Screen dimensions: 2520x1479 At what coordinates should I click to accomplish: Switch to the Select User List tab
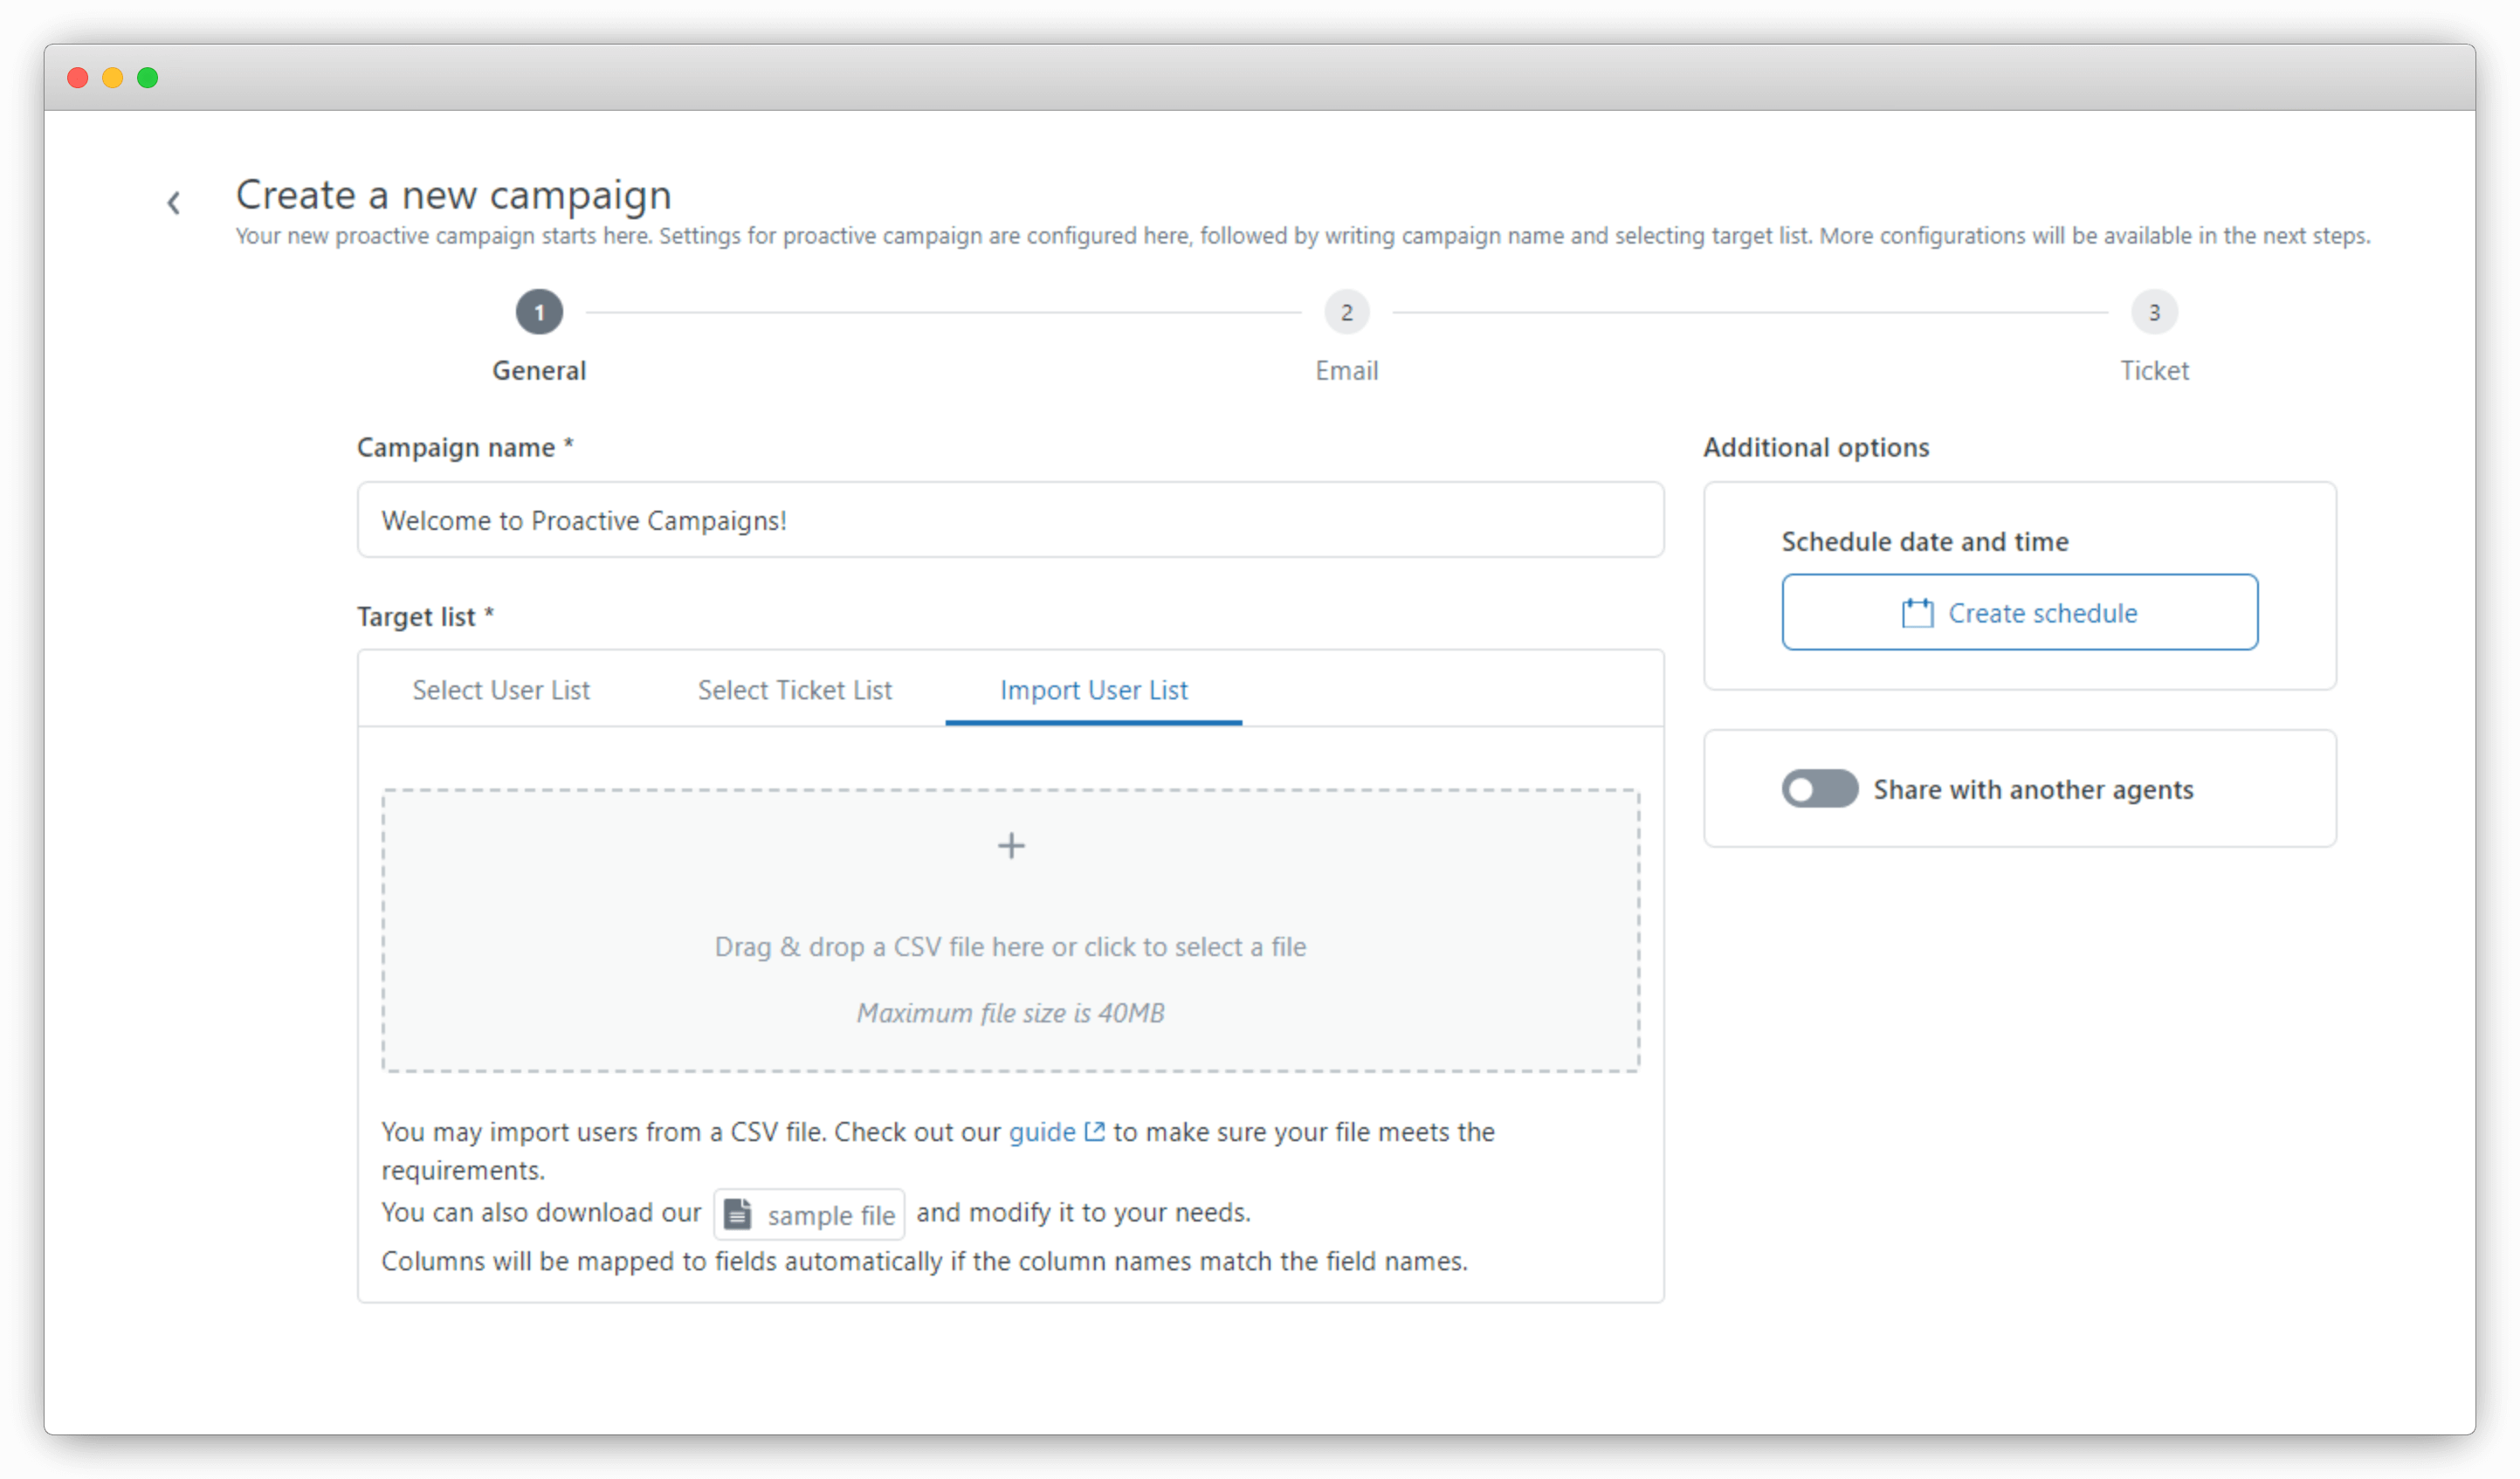coord(501,689)
